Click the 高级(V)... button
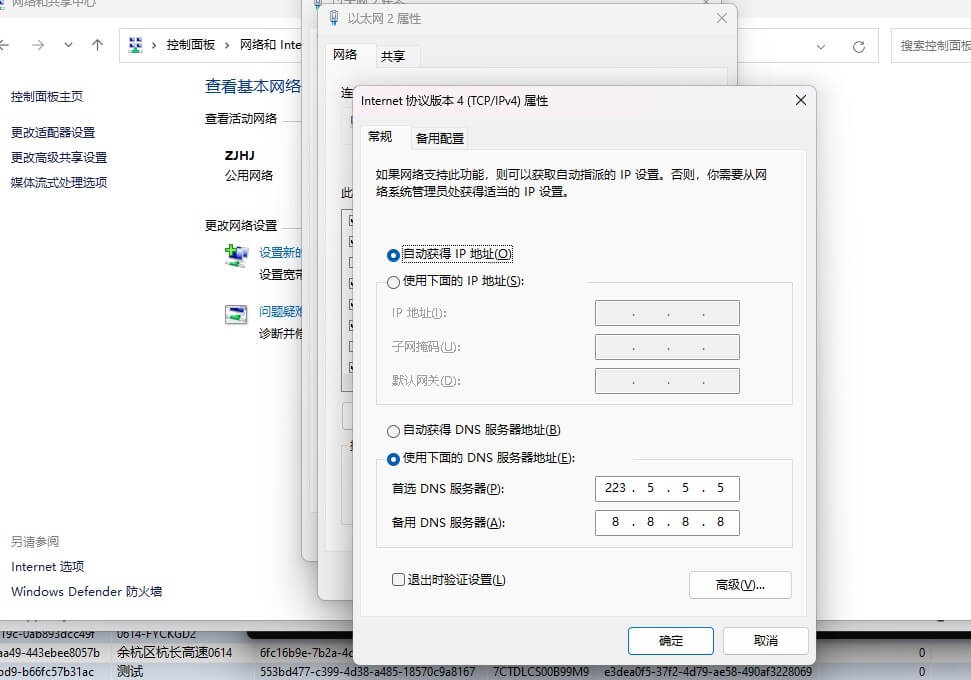The height and width of the screenshot is (680, 971). point(740,585)
